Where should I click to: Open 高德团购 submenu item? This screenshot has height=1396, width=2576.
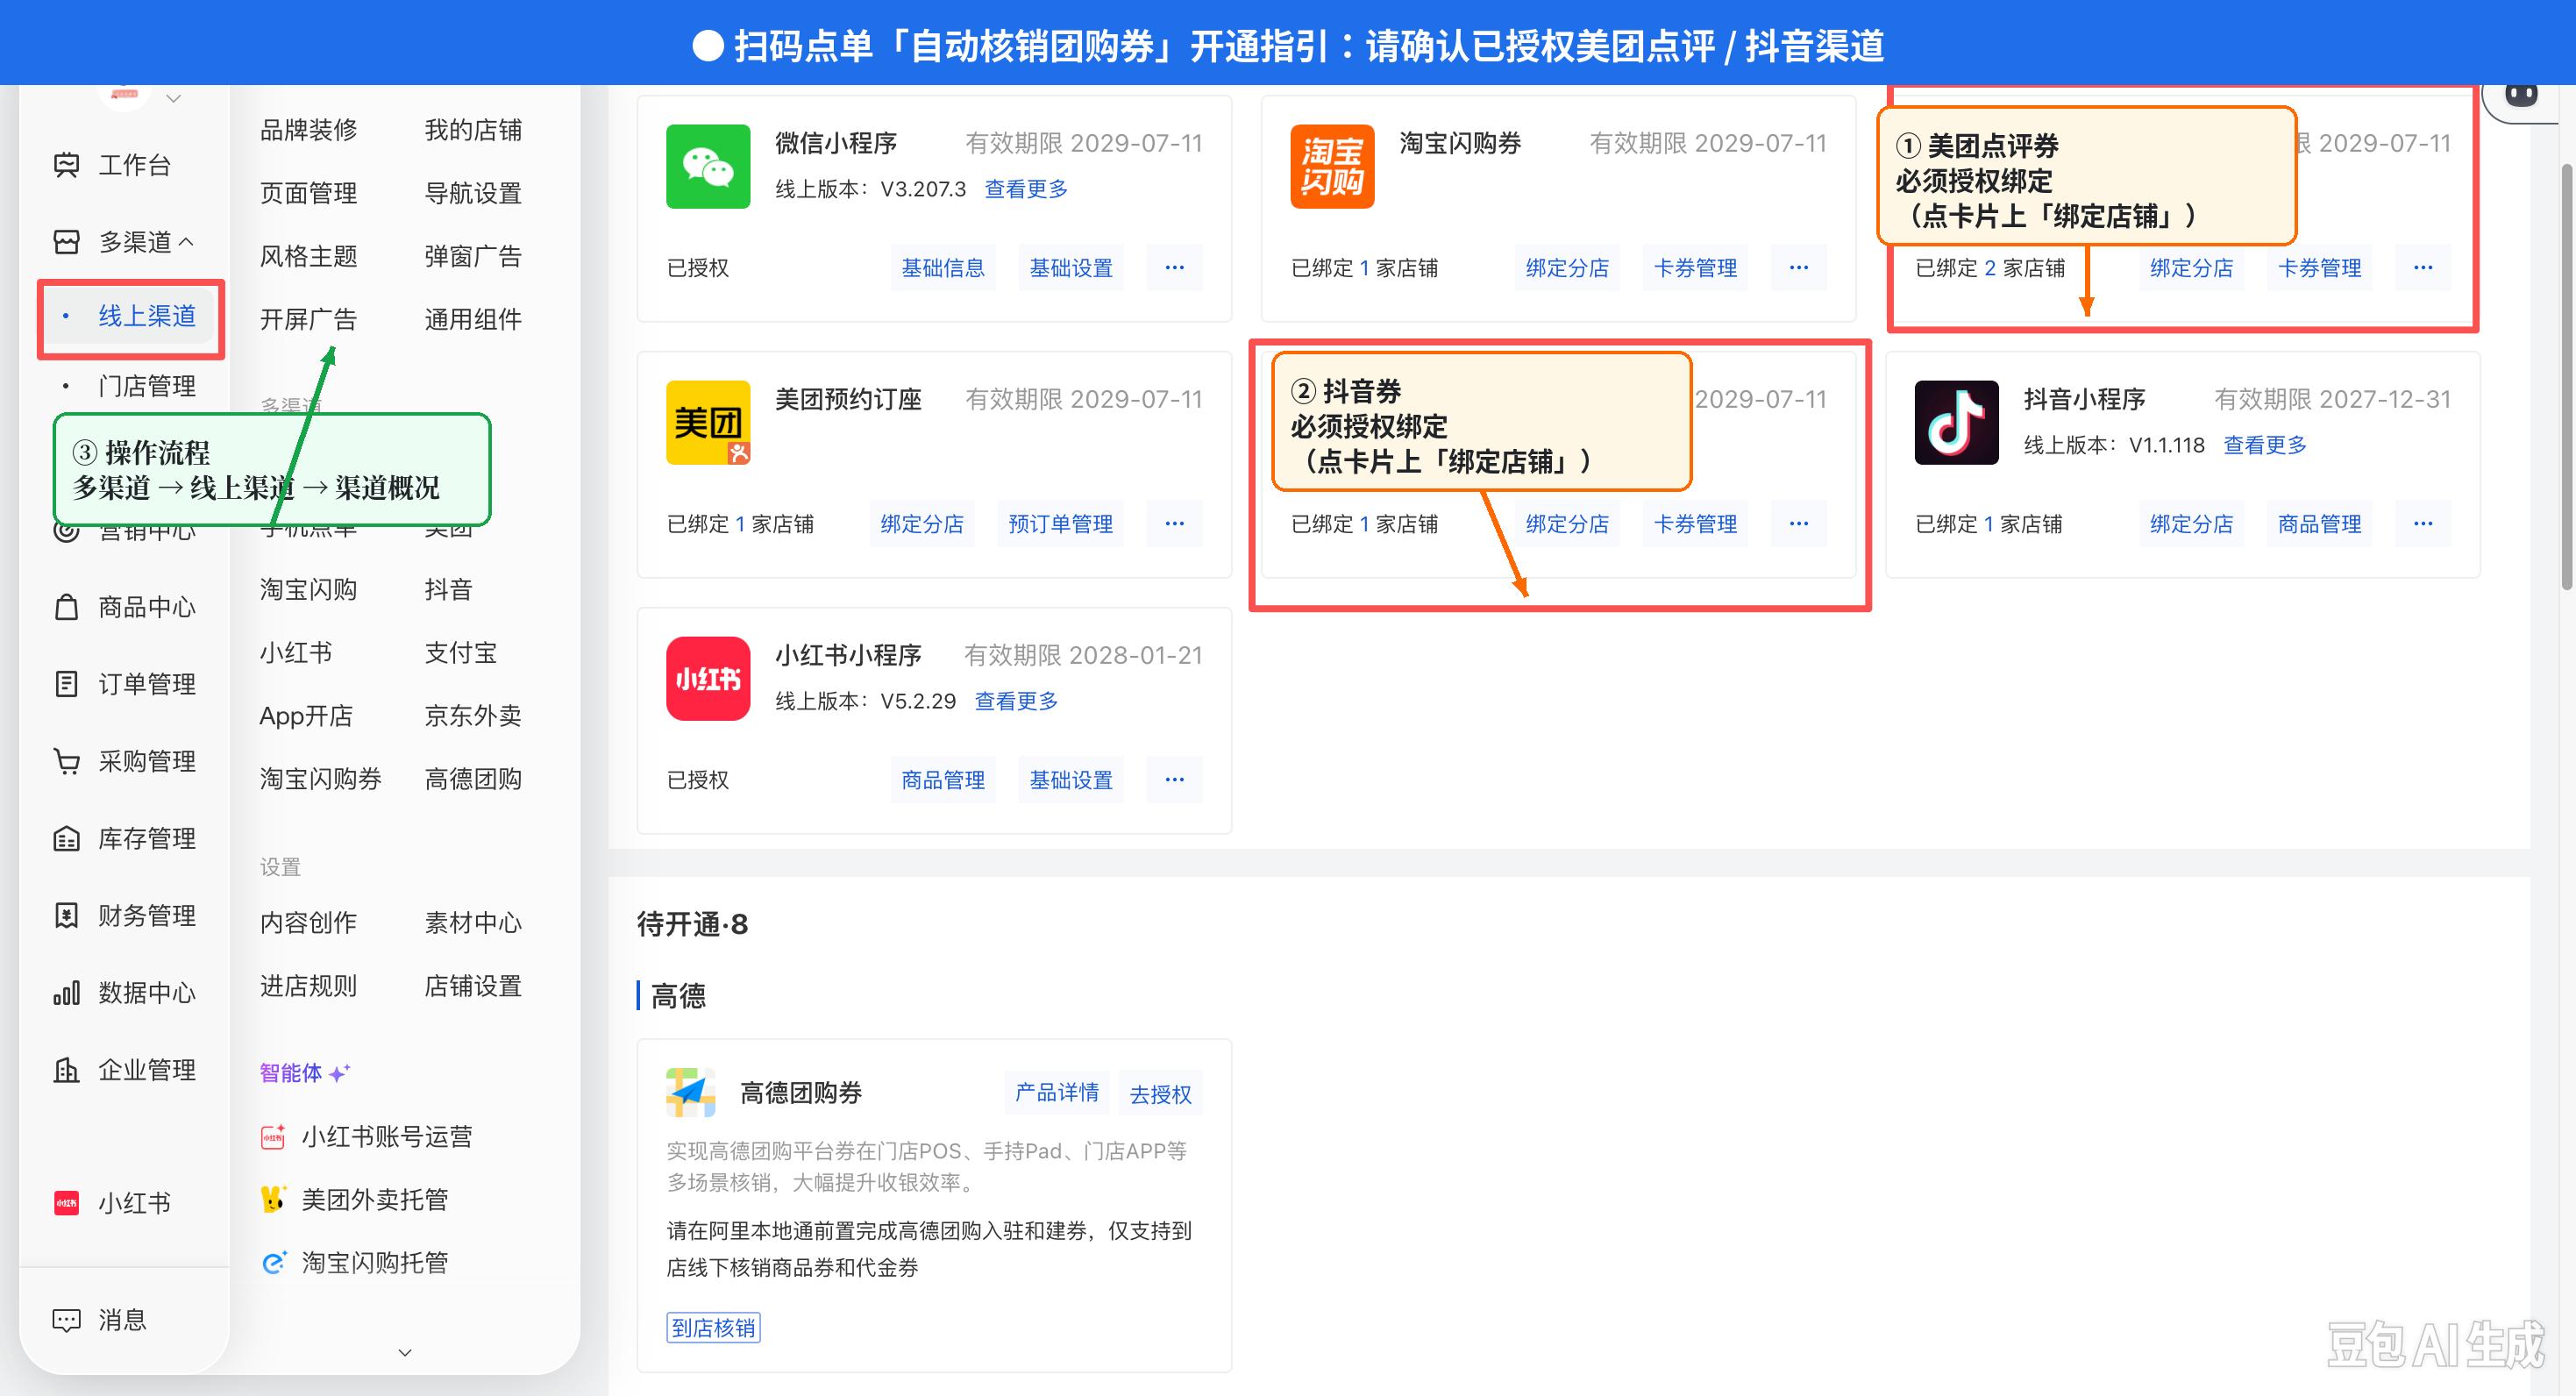point(473,779)
